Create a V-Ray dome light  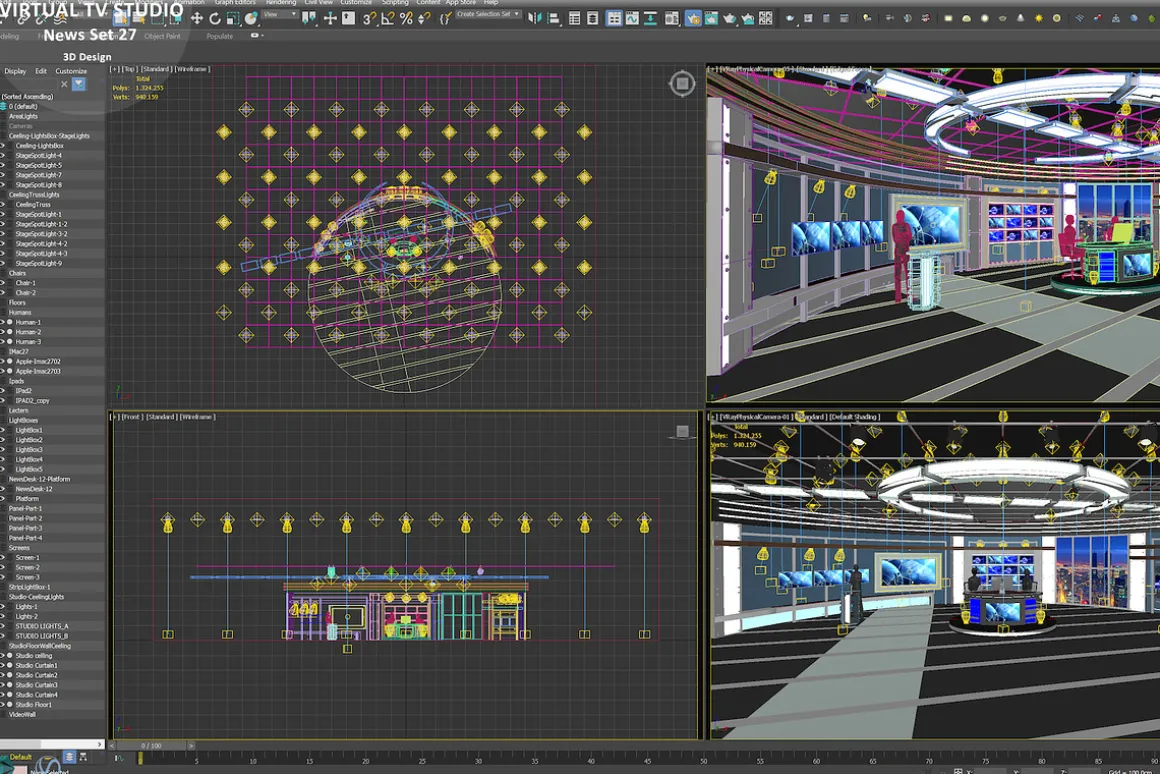(966, 18)
